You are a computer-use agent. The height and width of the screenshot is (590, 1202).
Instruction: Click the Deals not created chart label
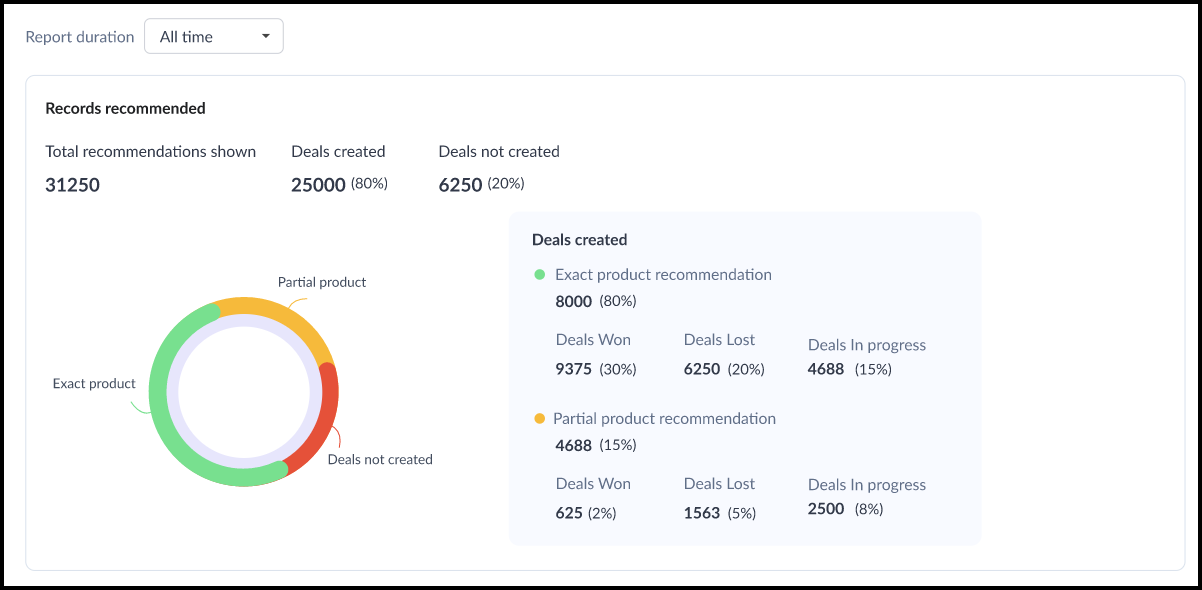380,460
